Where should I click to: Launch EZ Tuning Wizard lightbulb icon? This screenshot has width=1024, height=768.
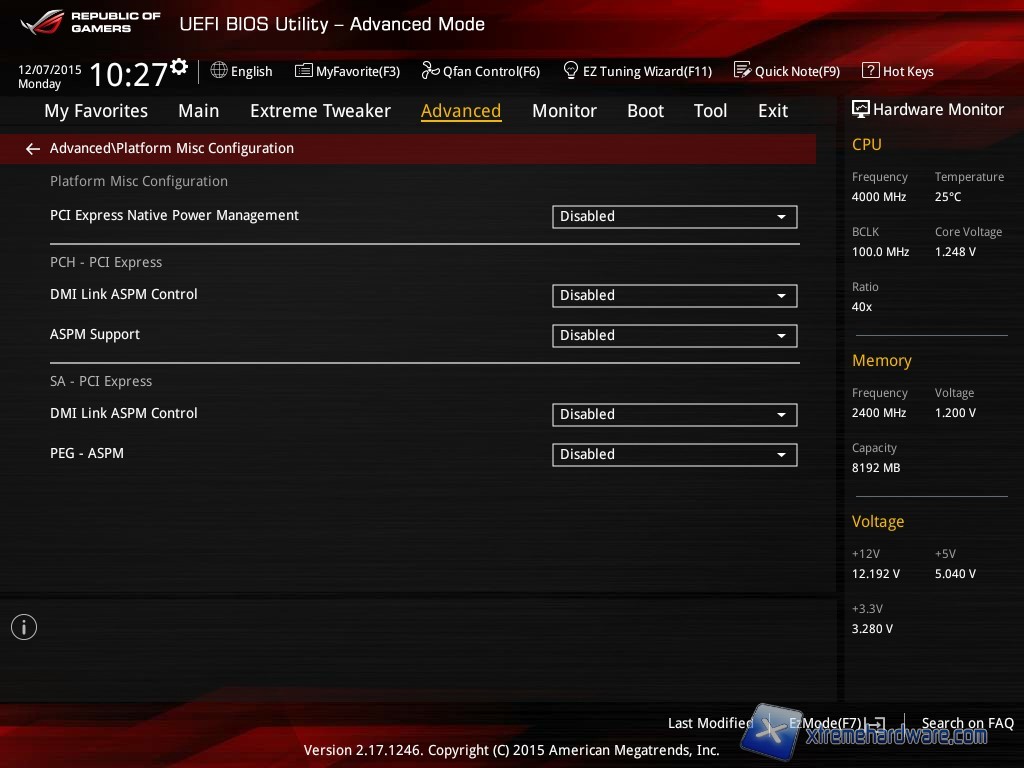click(571, 71)
